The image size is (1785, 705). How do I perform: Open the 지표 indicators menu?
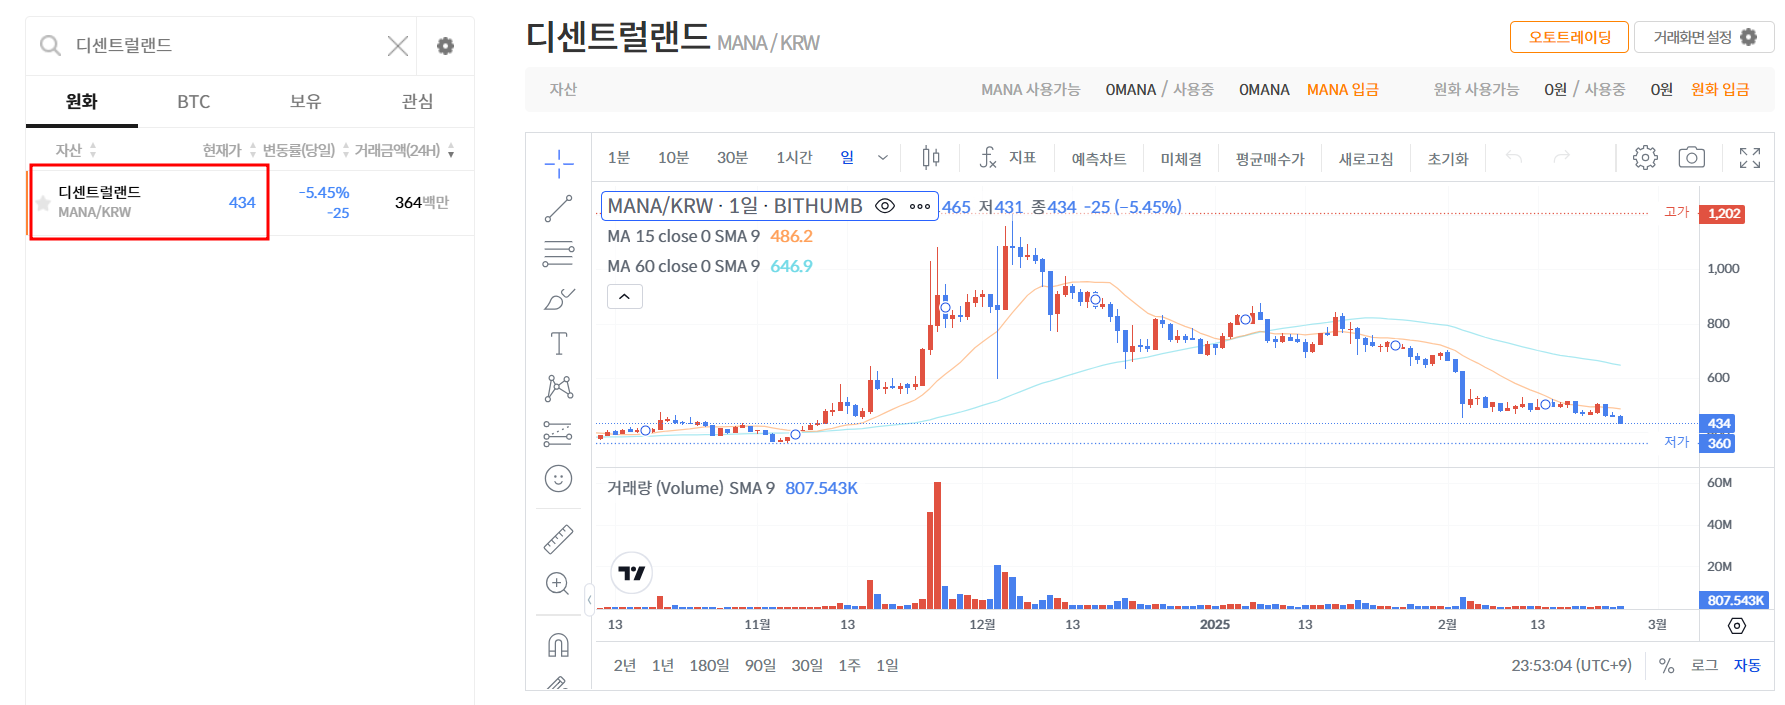[x=1022, y=158]
